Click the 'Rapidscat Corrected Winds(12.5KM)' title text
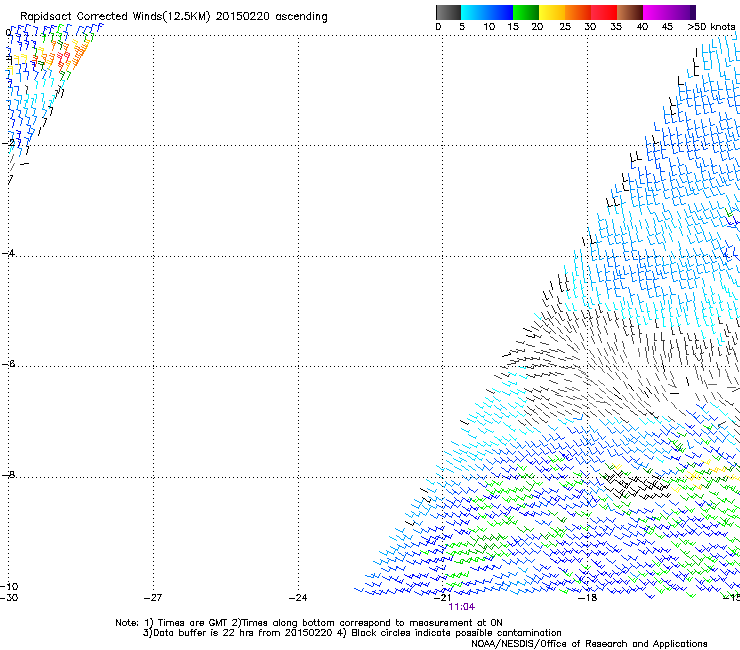 [x=116, y=17]
